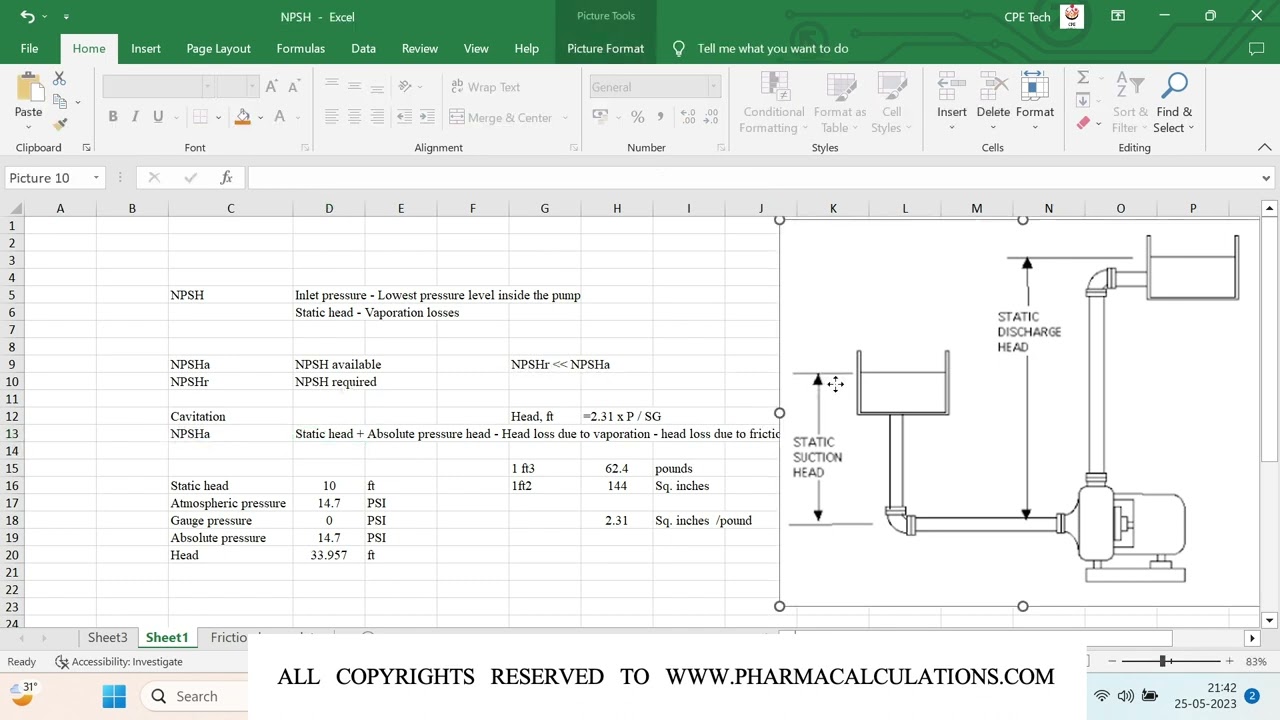Click the horizontal scrollbar right arrow
This screenshot has width=1280, height=720.
[1251, 638]
